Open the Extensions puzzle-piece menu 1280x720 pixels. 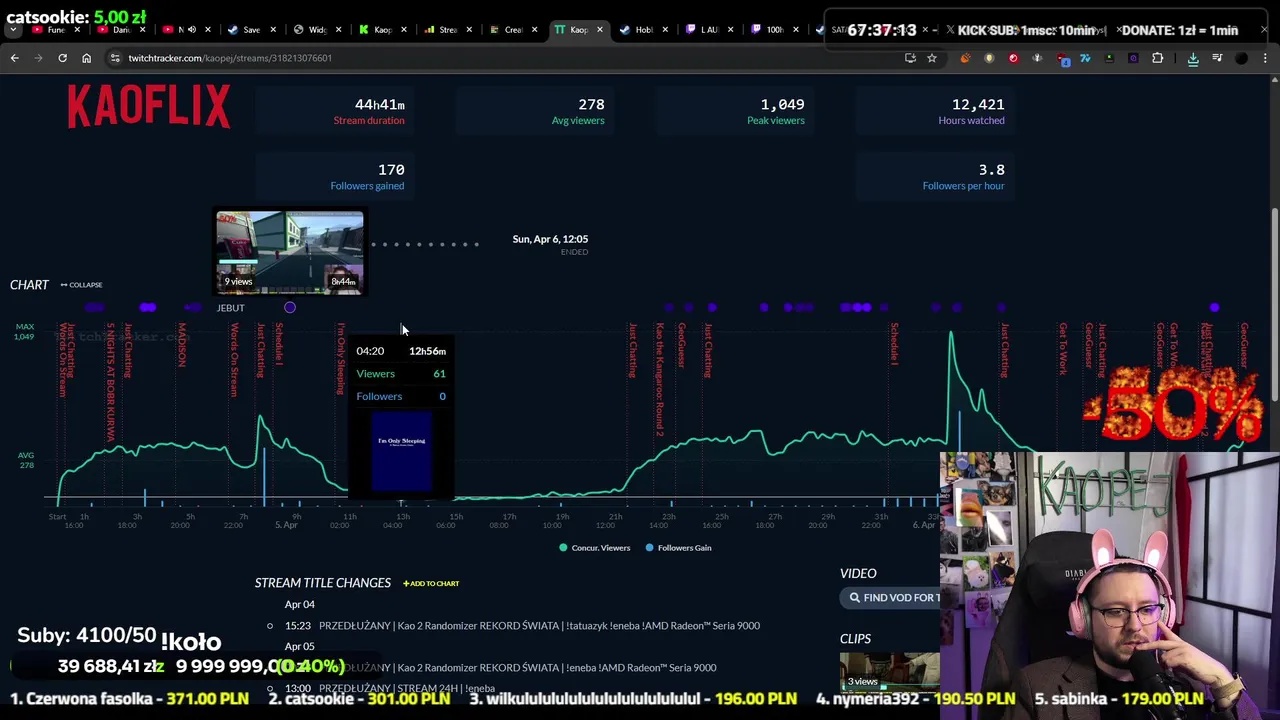click(x=1157, y=58)
